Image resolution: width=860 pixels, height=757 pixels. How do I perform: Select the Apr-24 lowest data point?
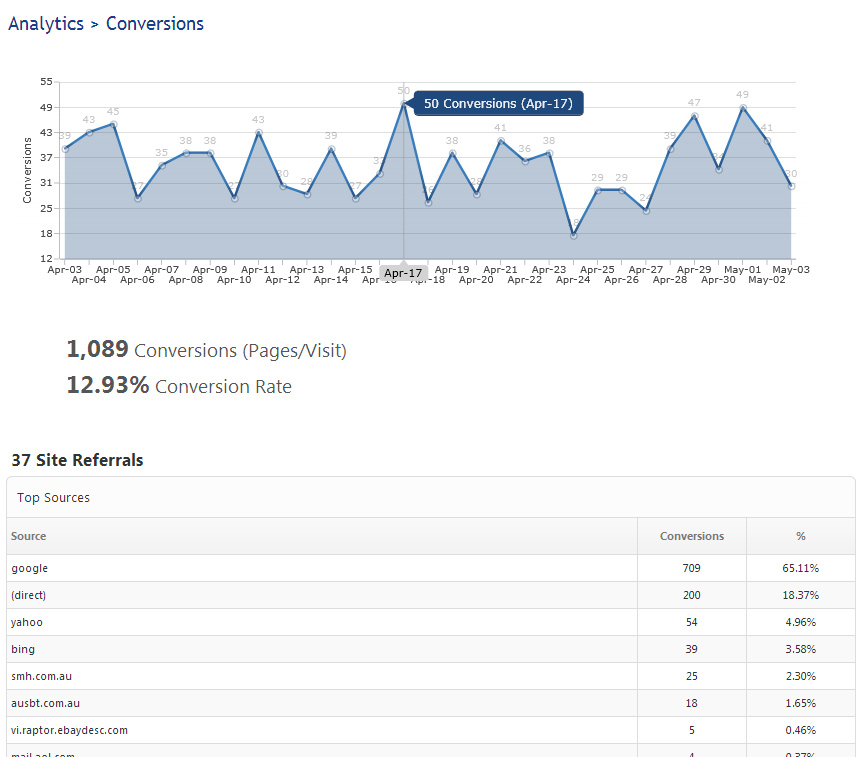coord(573,236)
